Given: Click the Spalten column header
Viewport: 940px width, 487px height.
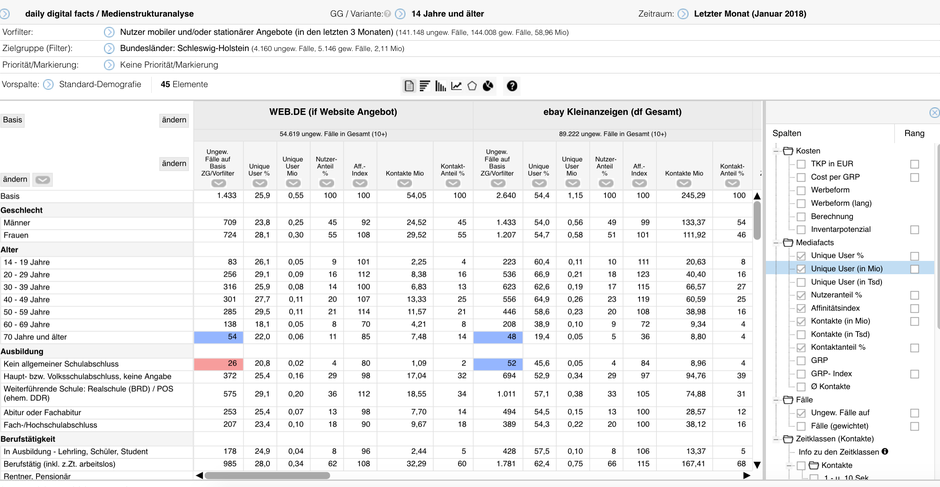Looking at the screenshot, I should tap(787, 133).
